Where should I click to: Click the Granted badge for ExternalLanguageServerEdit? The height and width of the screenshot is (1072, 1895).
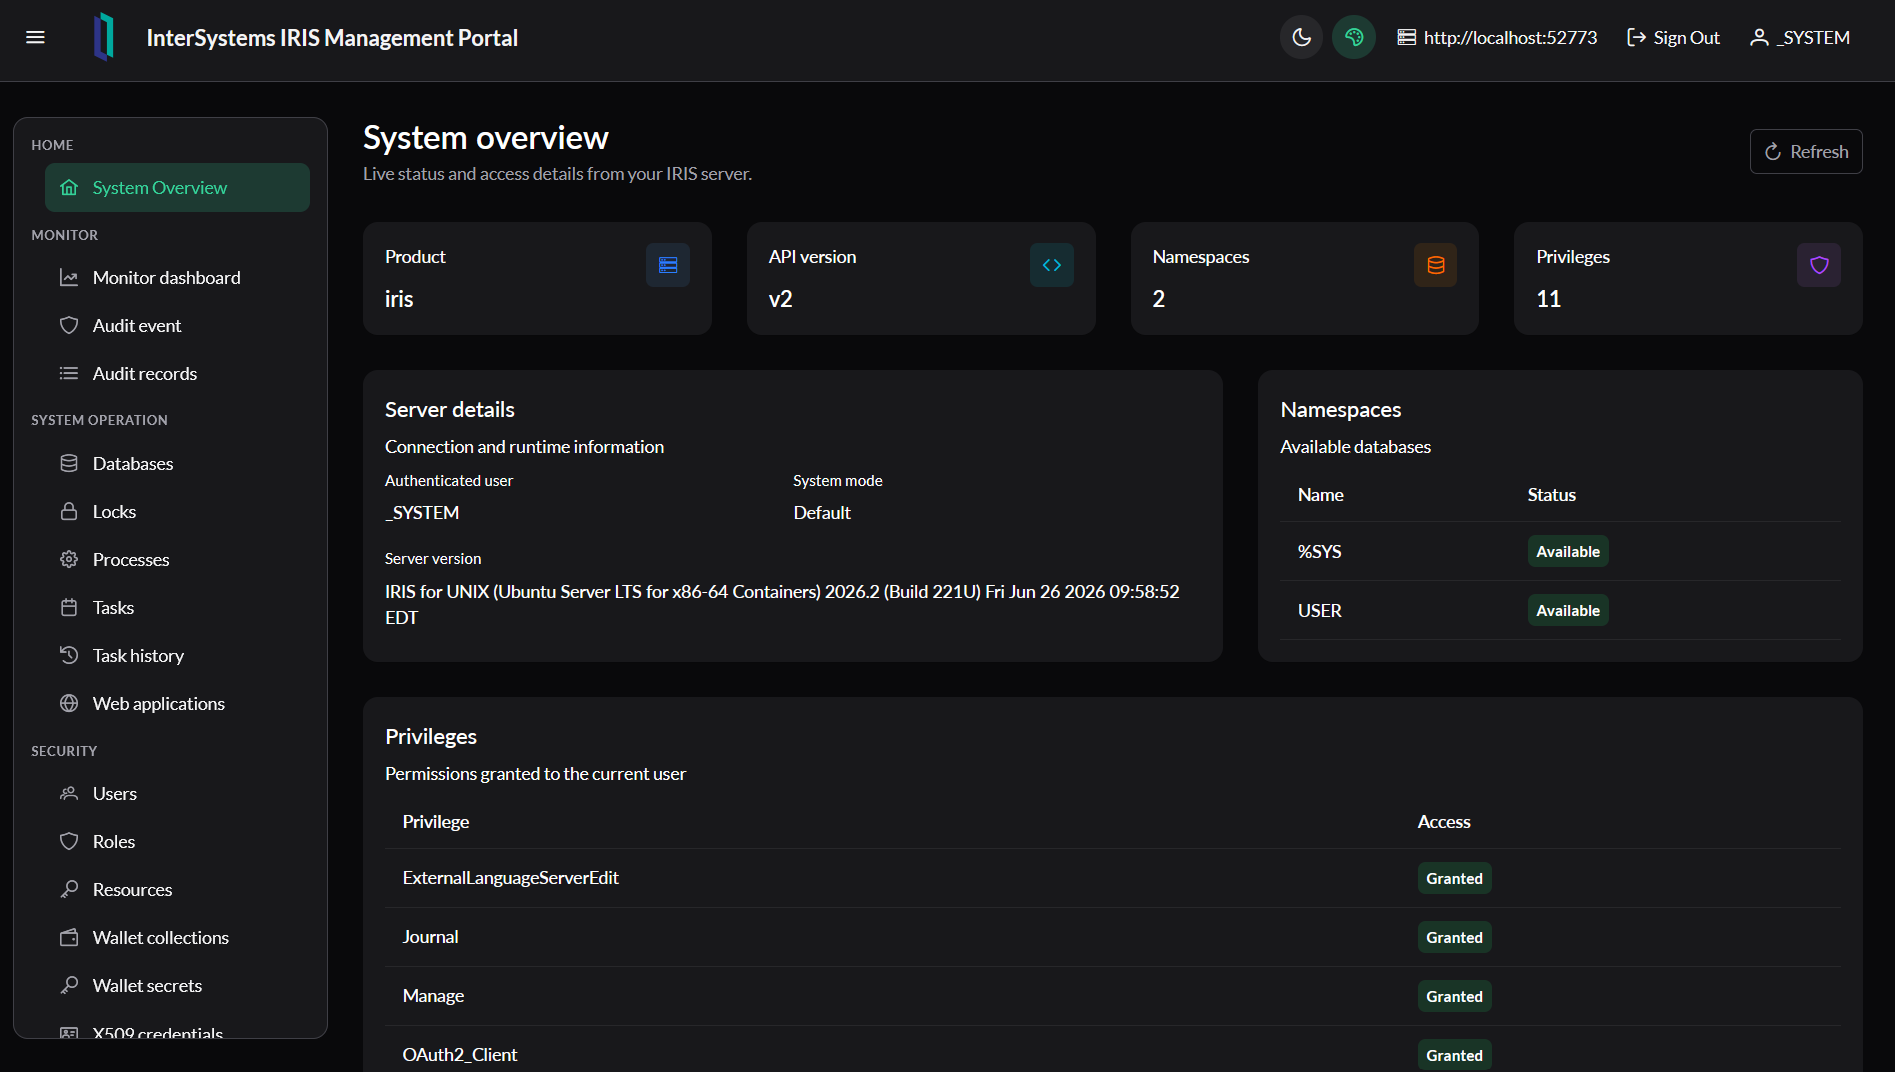tap(1455, 879)
